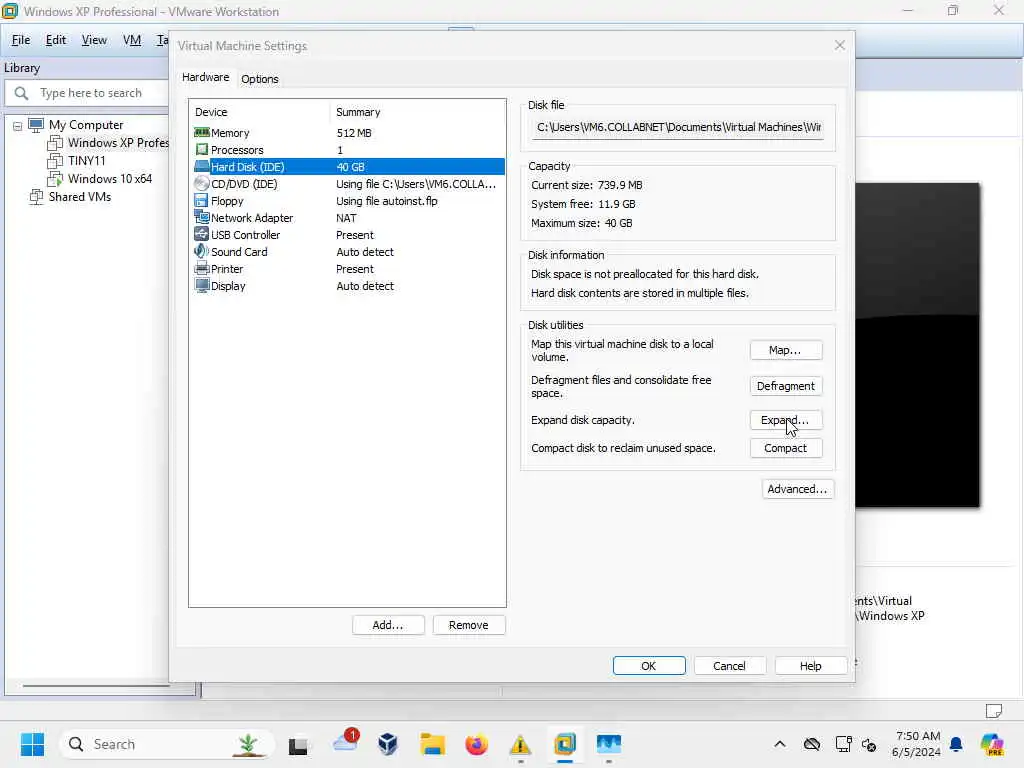Click the Windows XP Professional VM icon

pyautogui.click(x=55, y=142)
